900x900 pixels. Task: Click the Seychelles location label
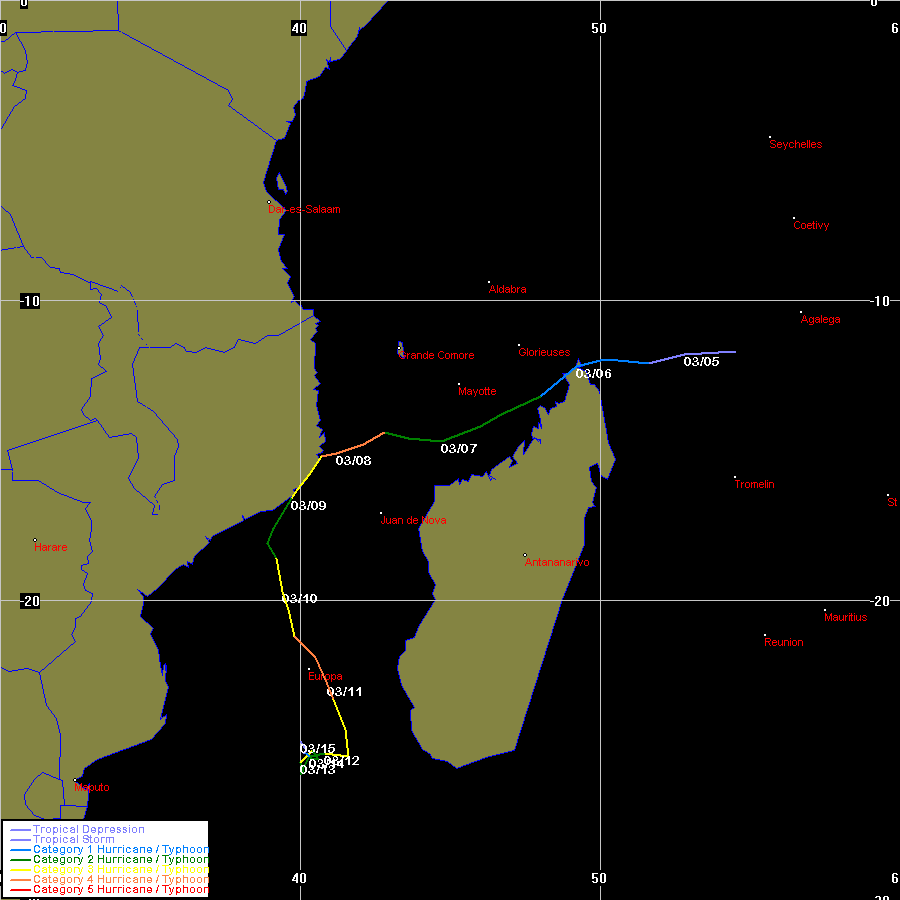tap(795, 144)
